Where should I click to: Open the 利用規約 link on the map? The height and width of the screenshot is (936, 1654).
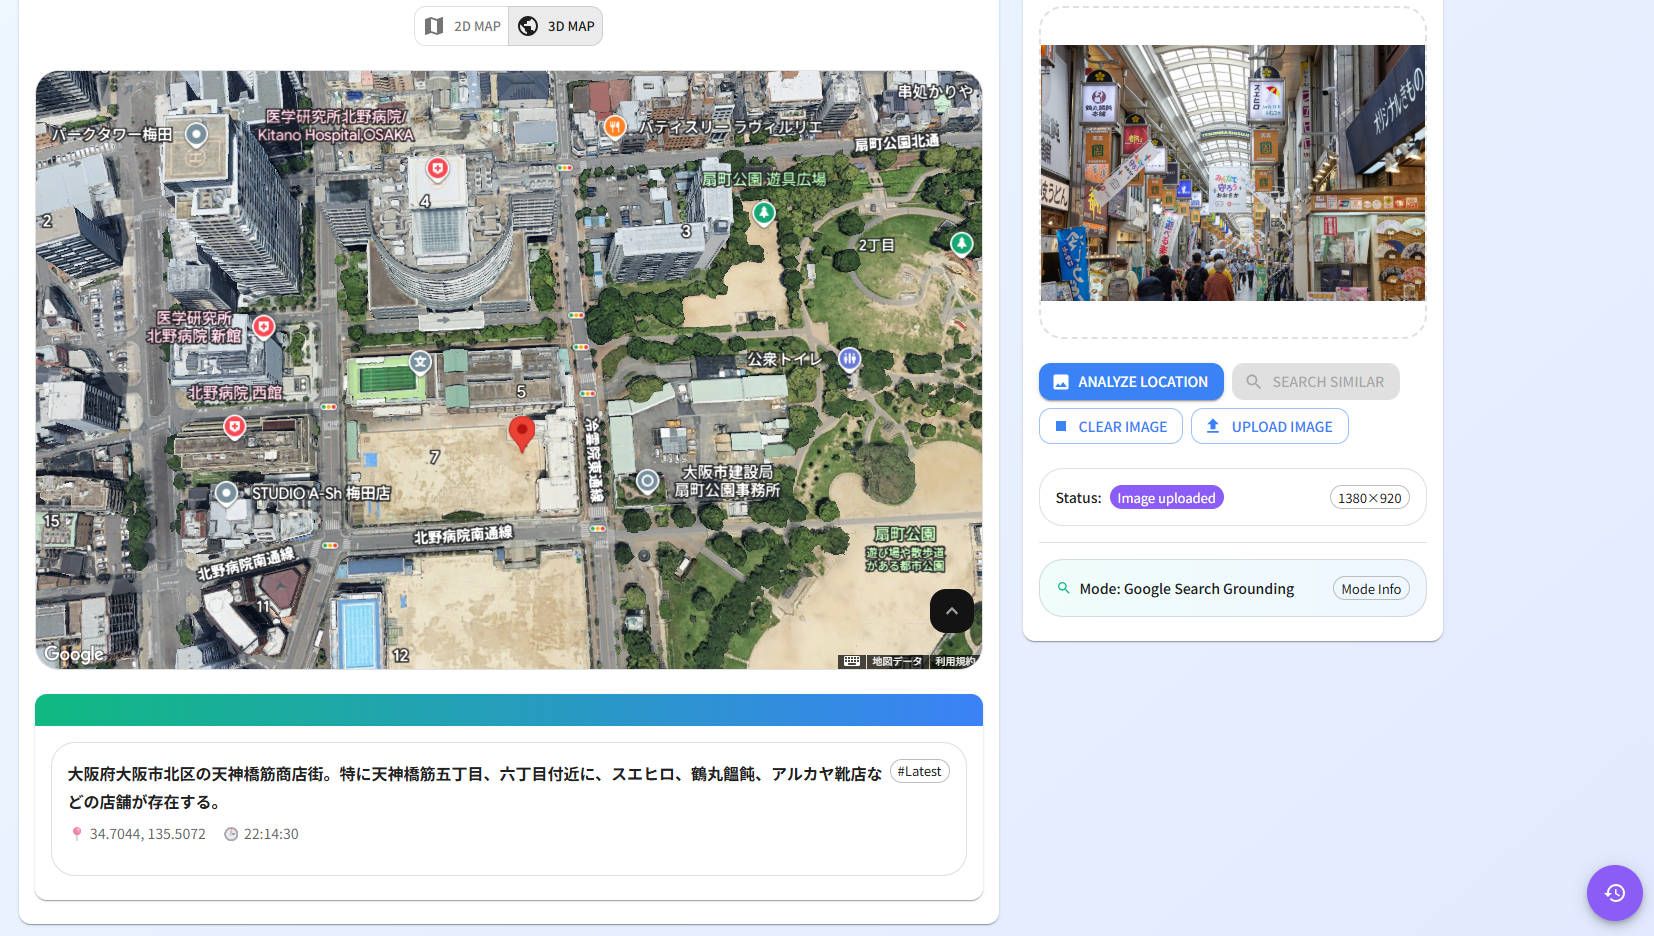pos(954,661)
